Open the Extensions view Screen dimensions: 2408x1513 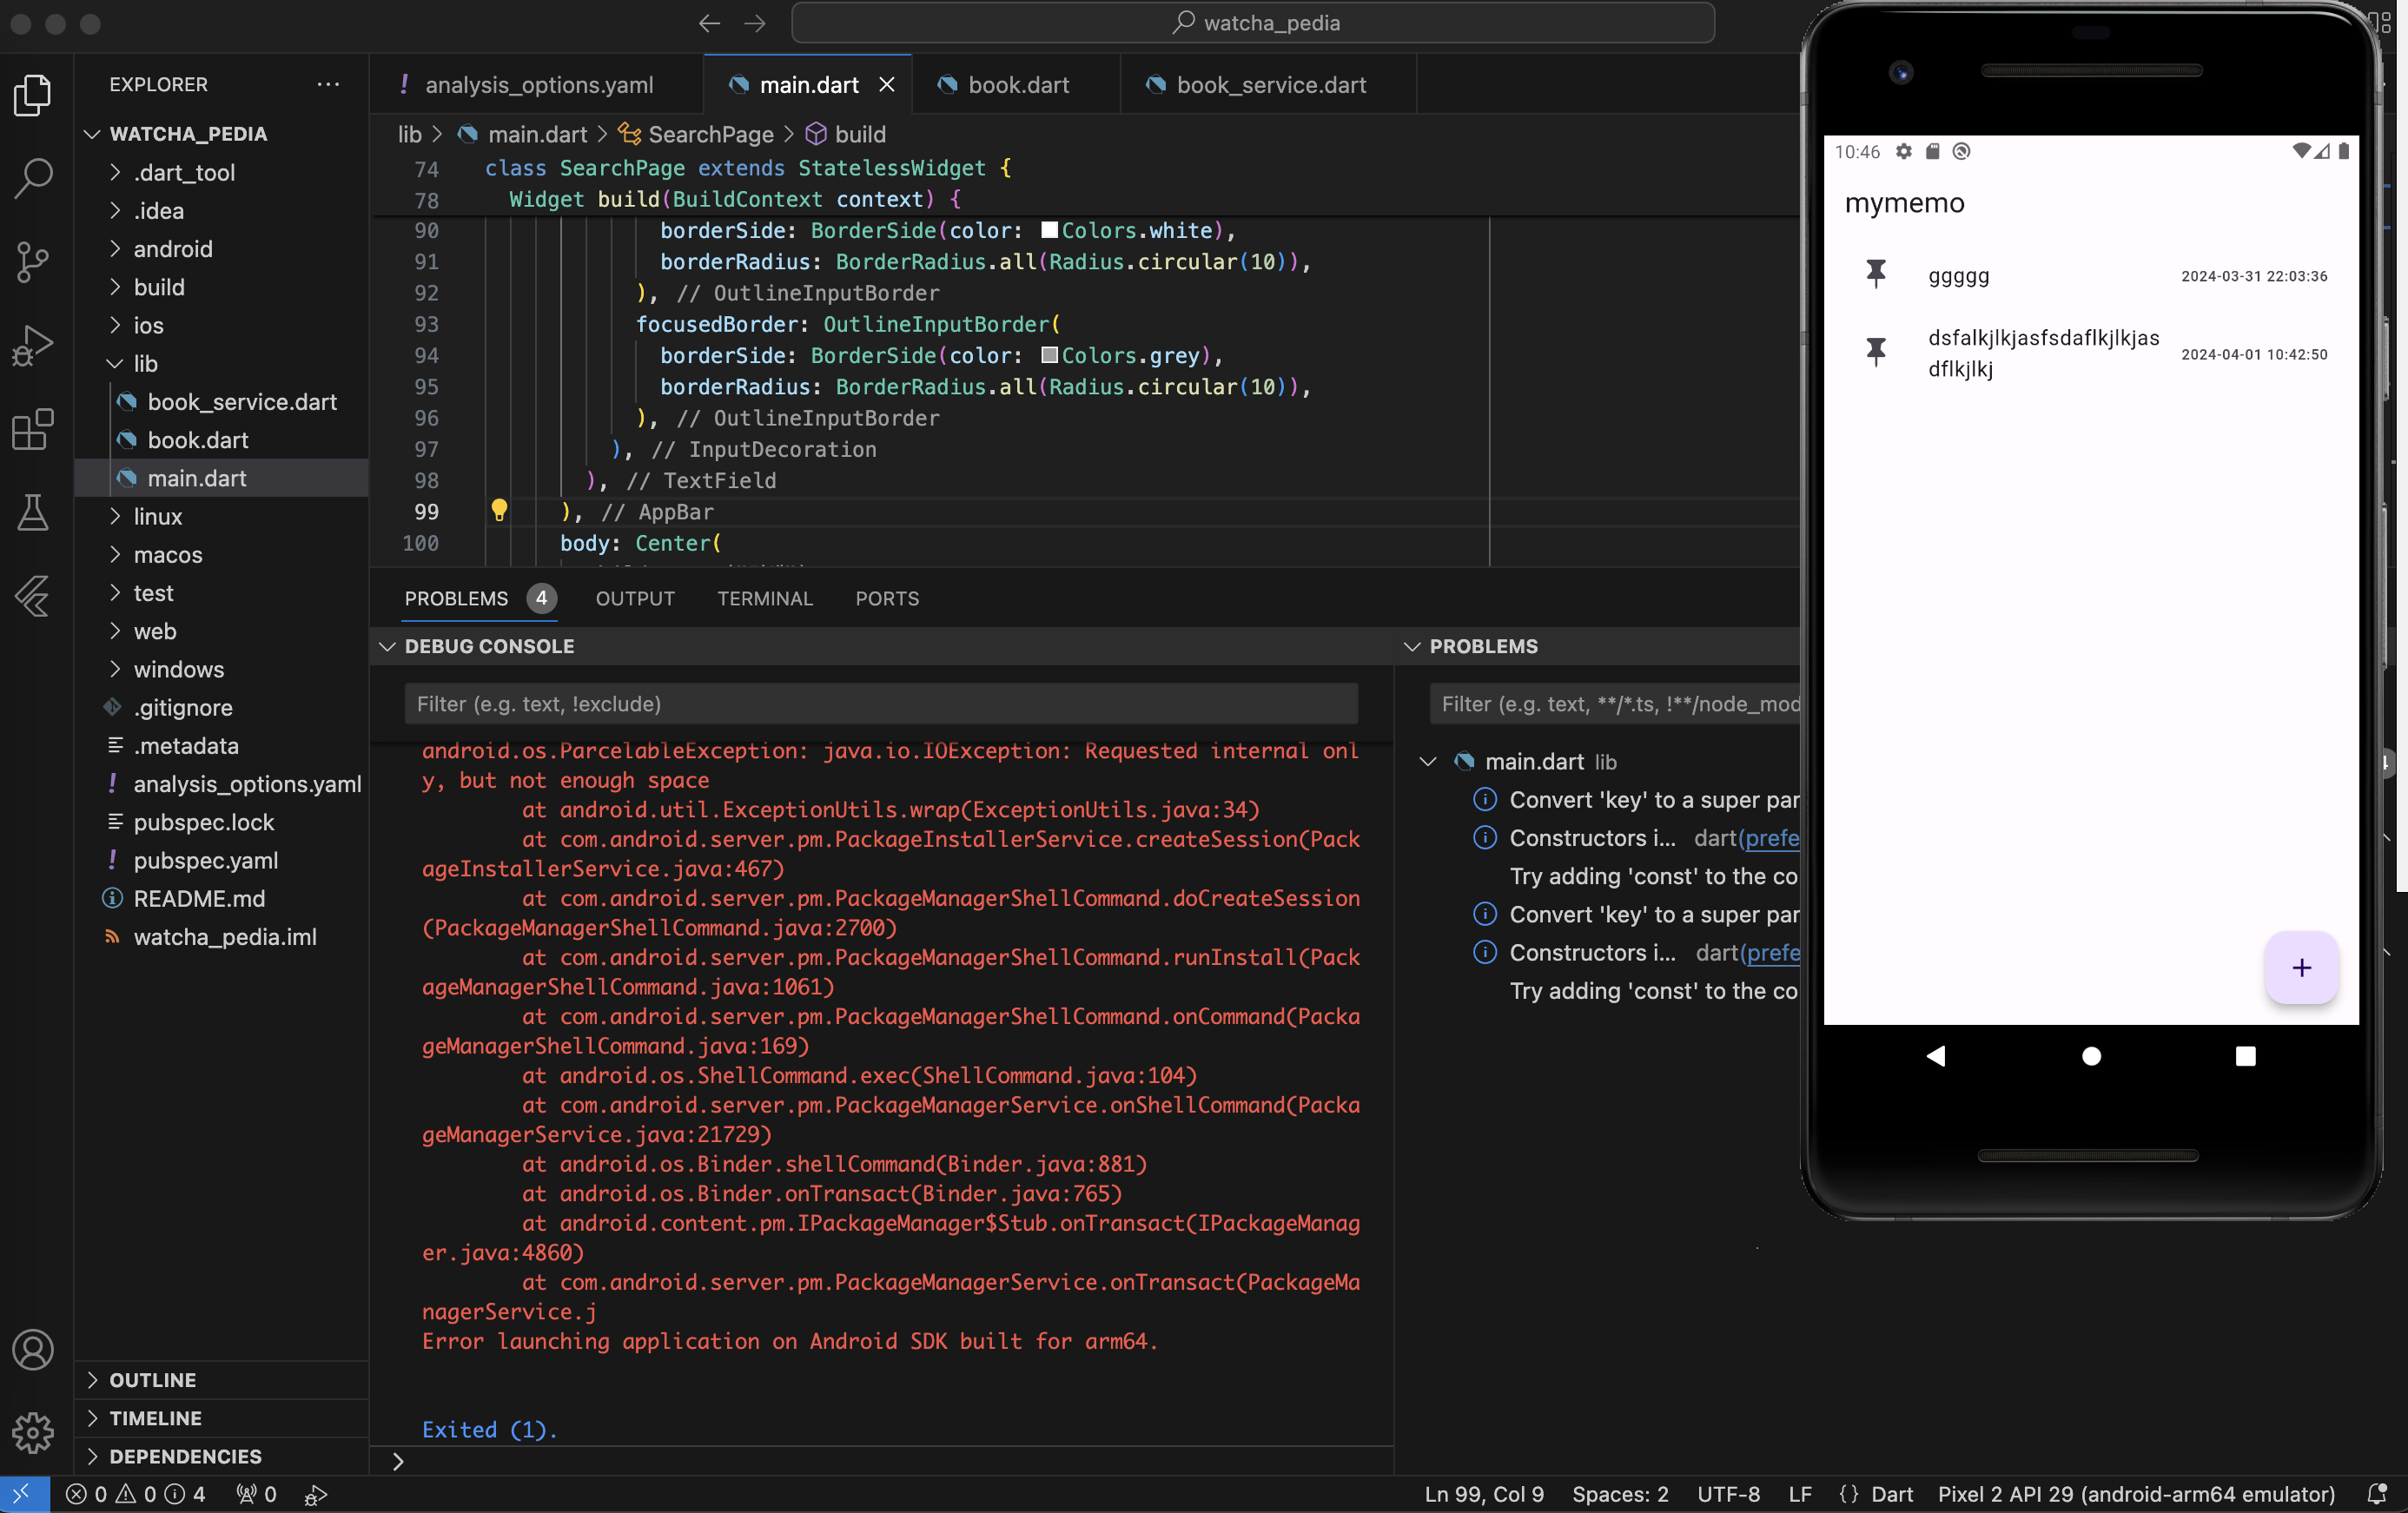pyautogui.click(x=33, y=429)
